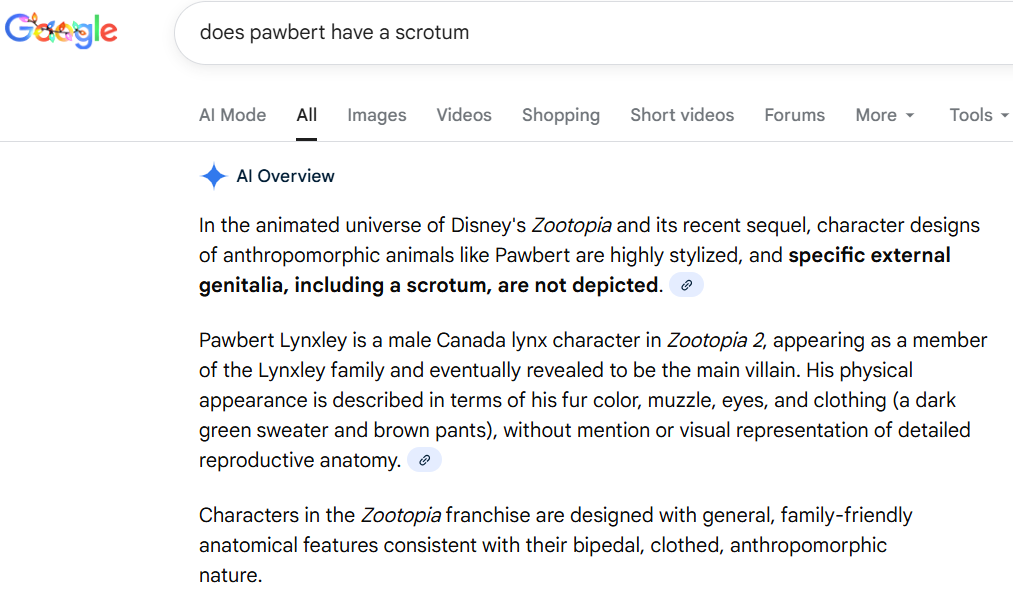This screenshot has width=1013, height=608.
Task: Select the All results tab
Action: tap(307, 115)
